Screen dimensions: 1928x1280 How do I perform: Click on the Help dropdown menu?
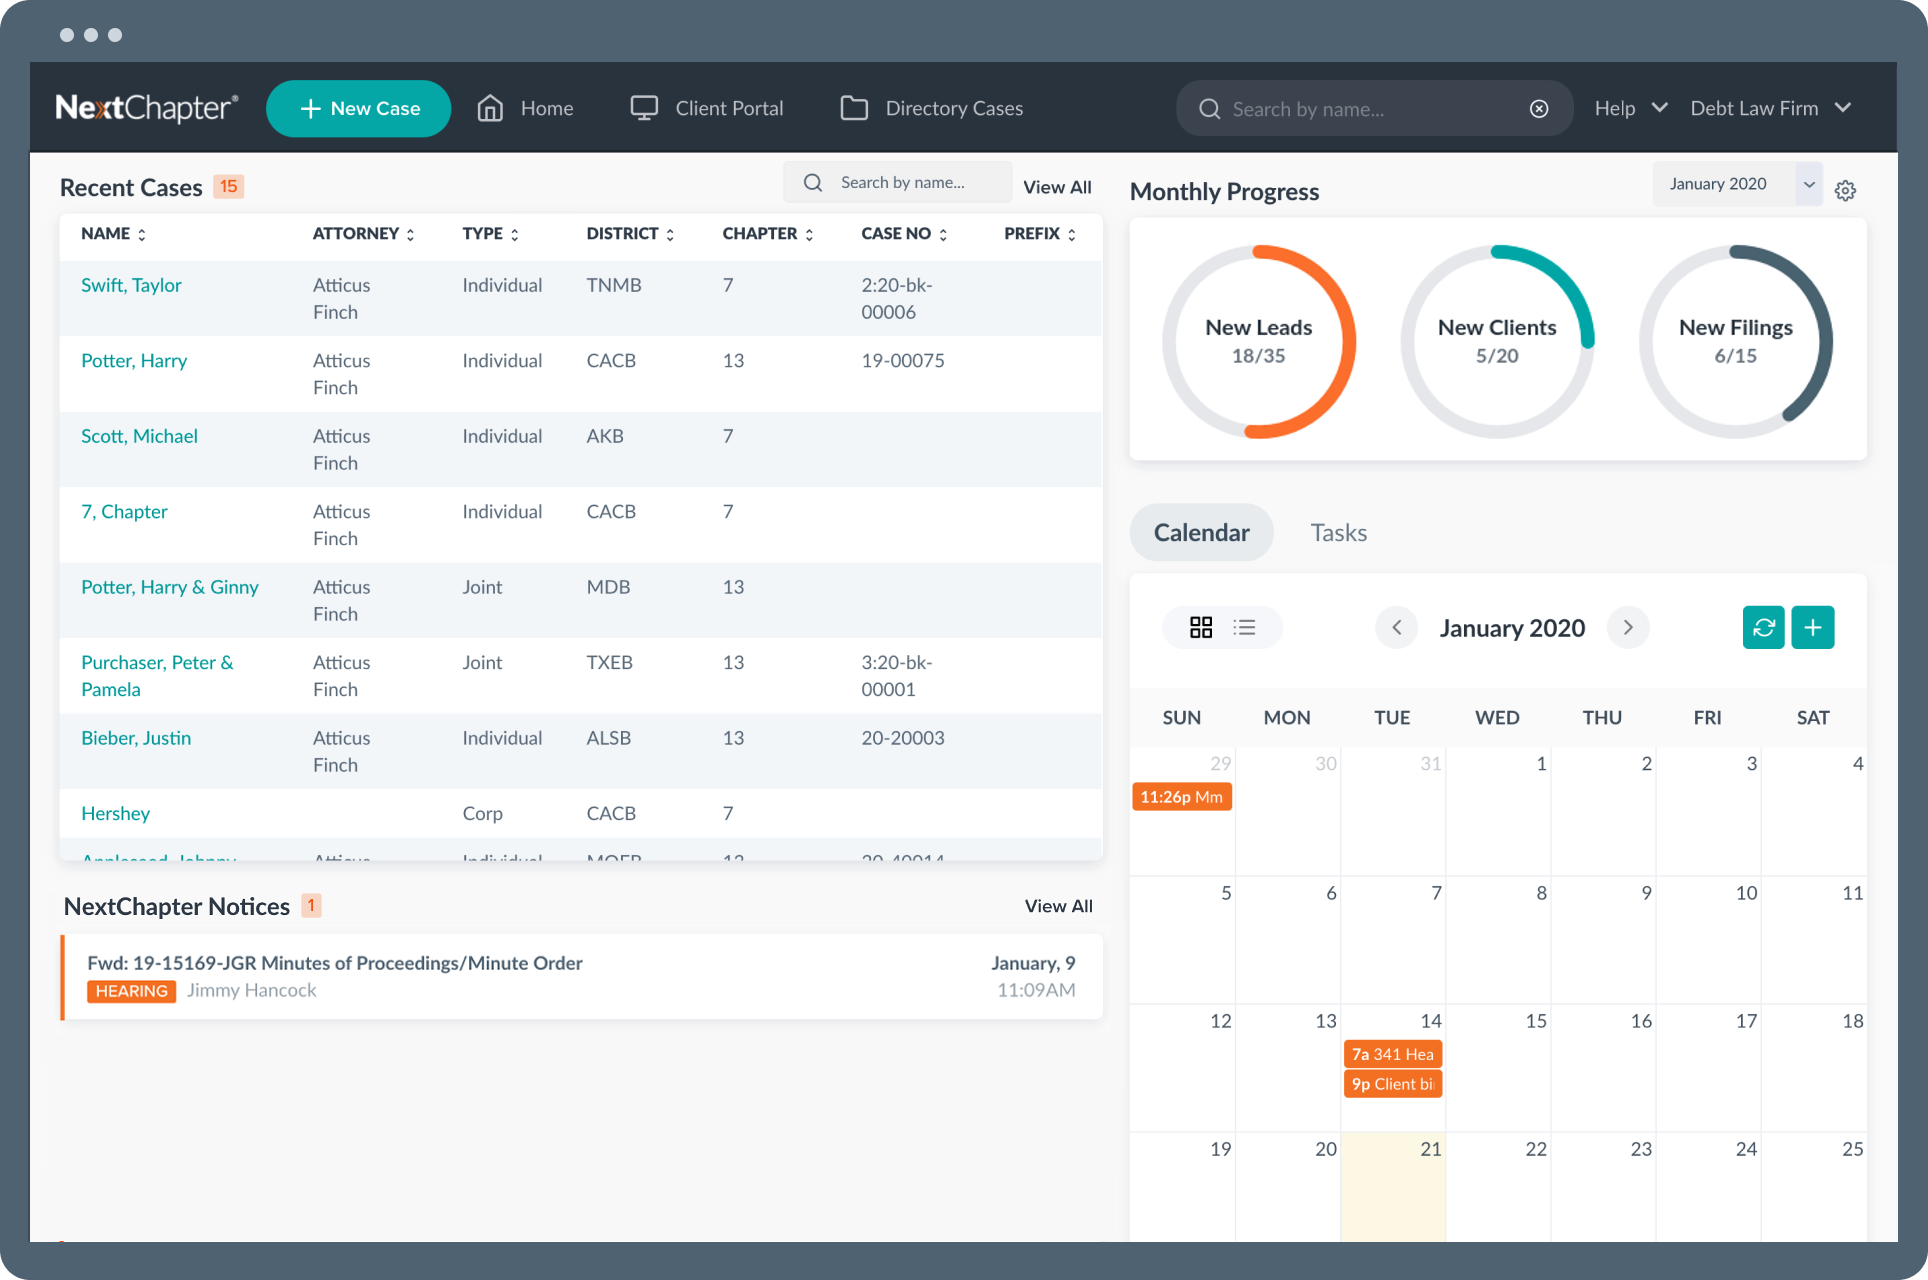[1630, 107]
